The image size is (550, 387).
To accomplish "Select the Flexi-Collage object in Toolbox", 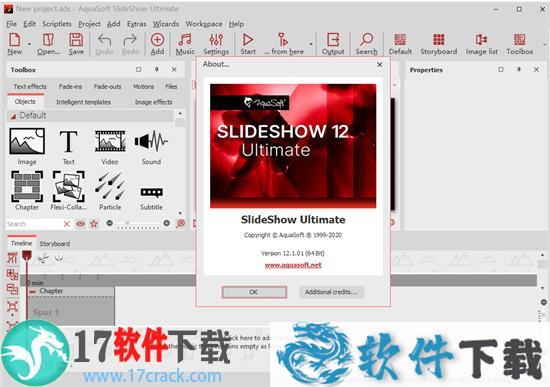I will tap(68, 191).
